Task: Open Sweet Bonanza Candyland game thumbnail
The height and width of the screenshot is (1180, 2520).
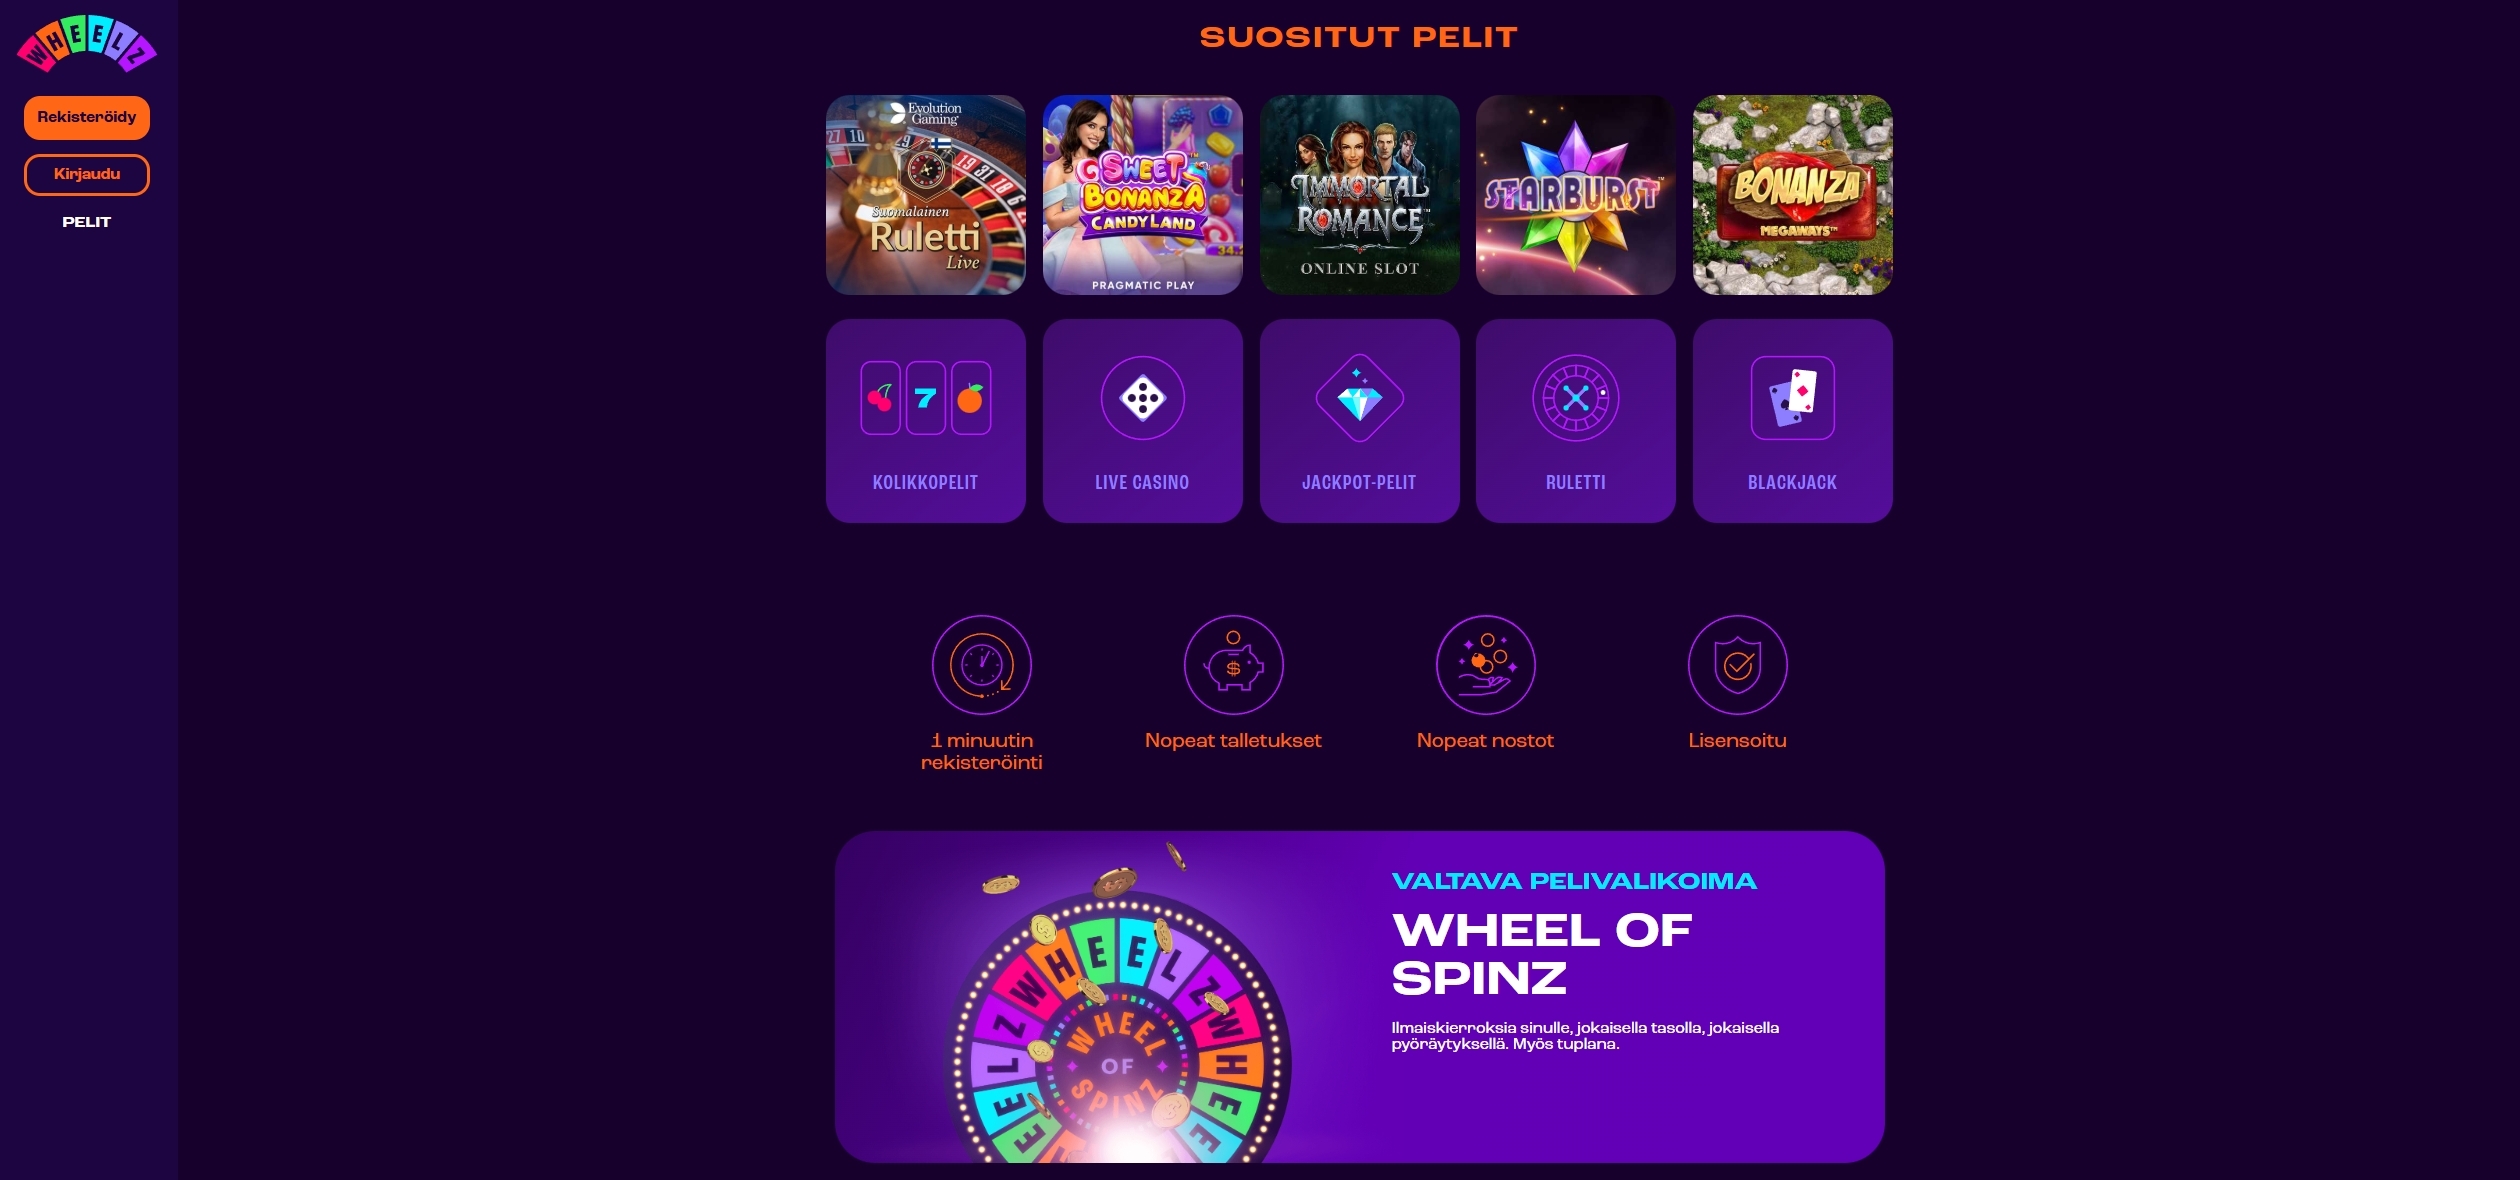Action: pos(1142,195)
